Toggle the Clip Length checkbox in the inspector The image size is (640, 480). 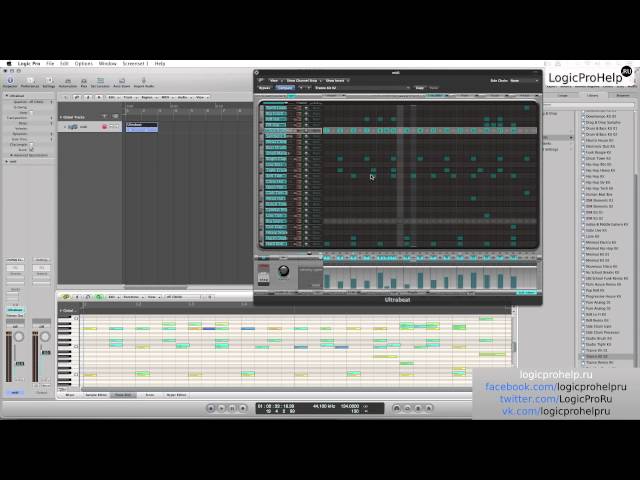point(31,144)
